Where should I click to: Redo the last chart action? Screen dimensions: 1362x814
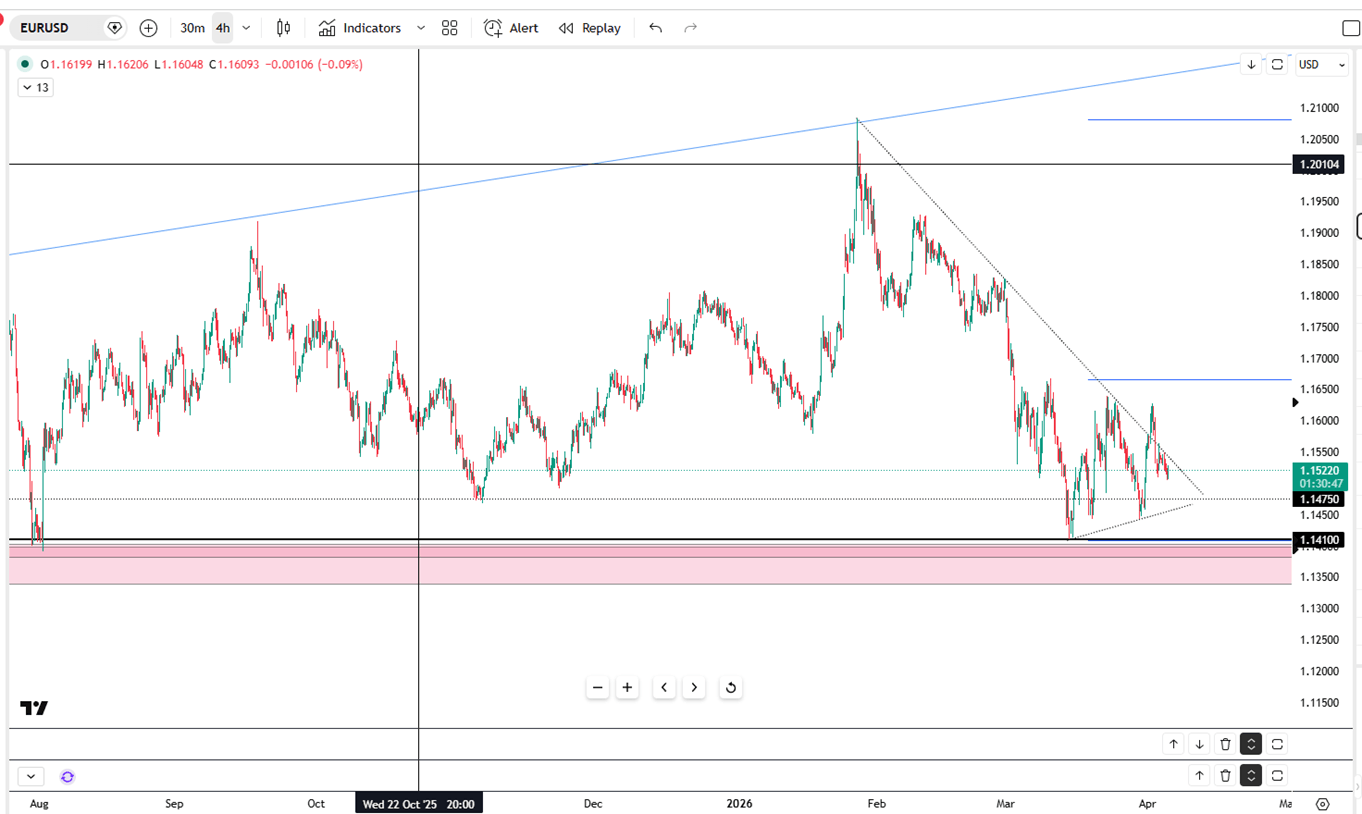pos(690,28)
